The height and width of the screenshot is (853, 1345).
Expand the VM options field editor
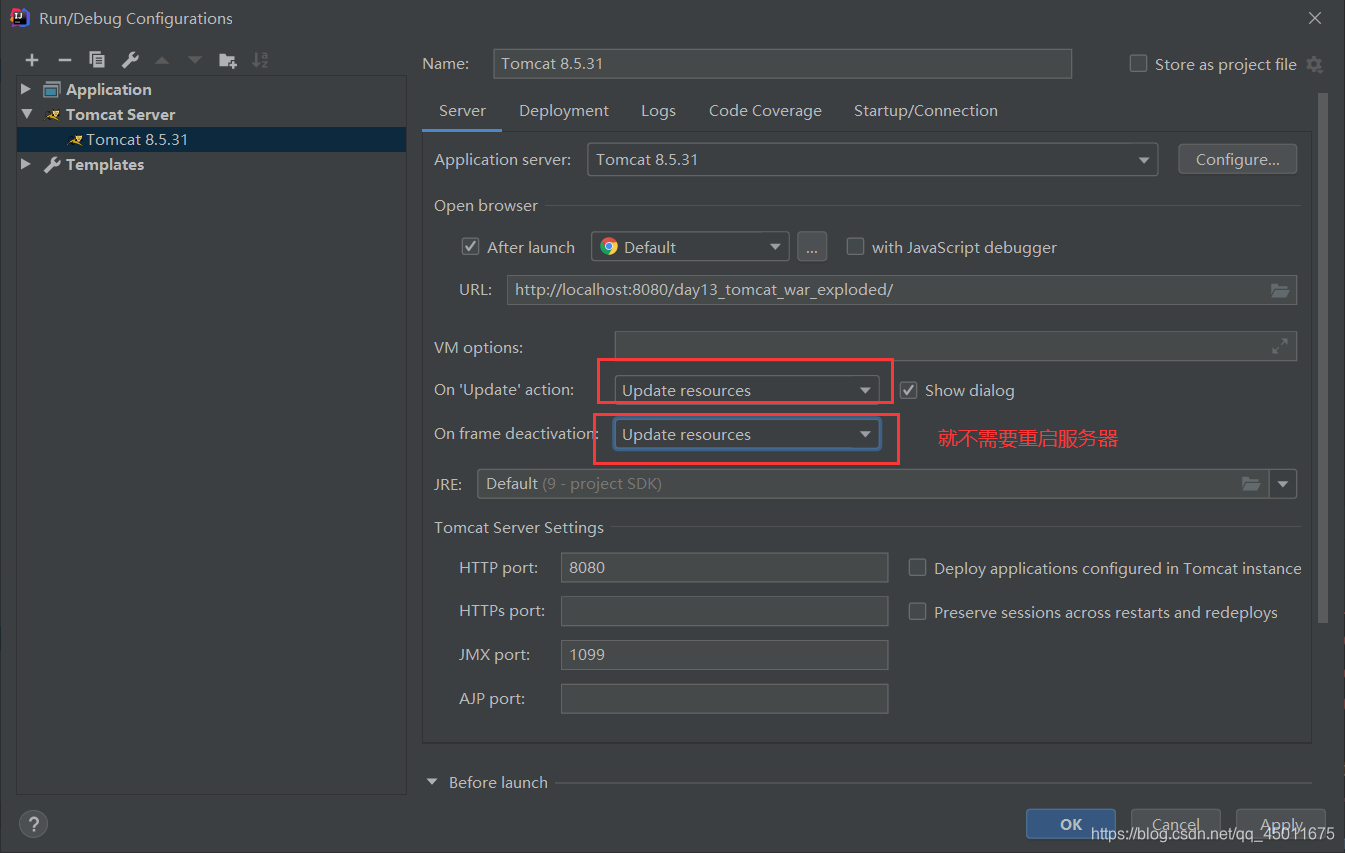[x=1280, y=346]
